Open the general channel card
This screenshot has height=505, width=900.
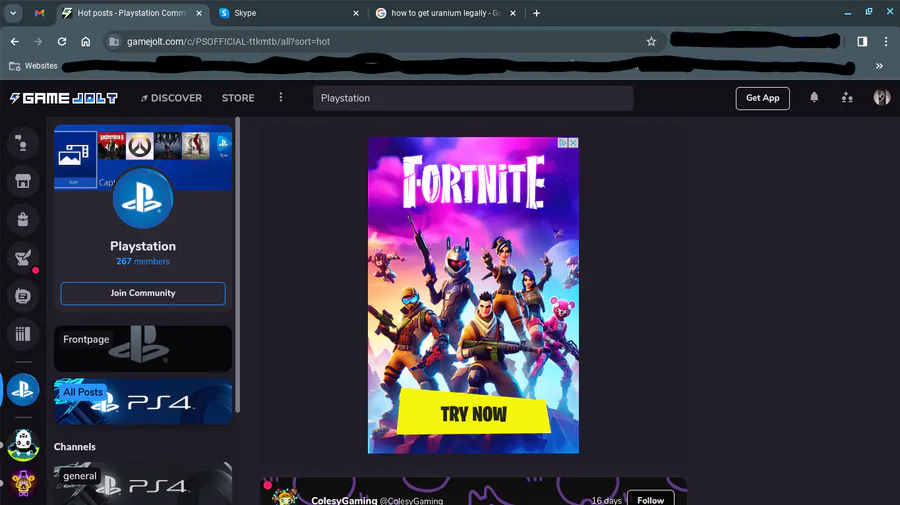click(x=143, y=484)
